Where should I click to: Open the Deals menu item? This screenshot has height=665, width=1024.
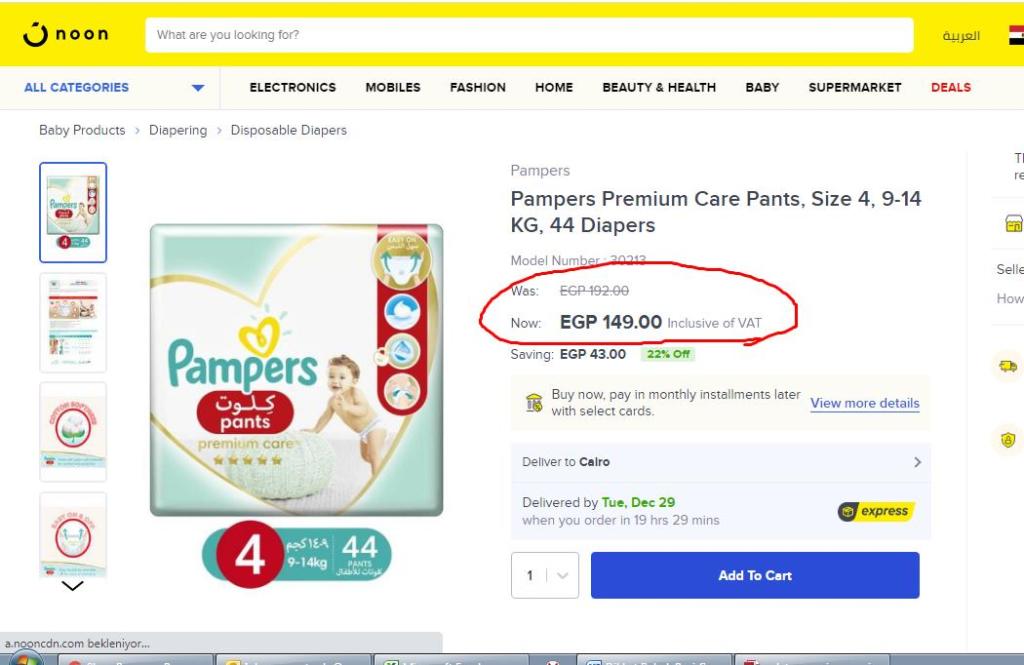(950, 87)
